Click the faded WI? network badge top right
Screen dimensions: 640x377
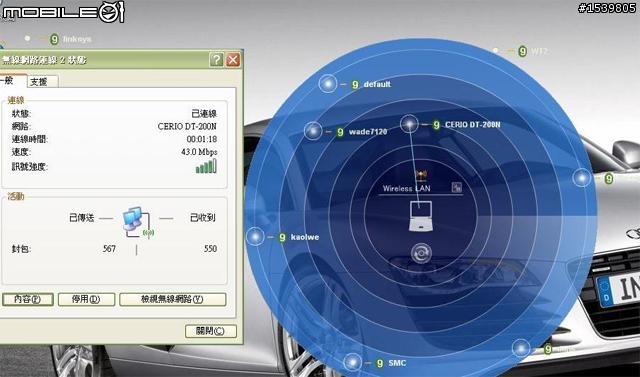[522, 51]
